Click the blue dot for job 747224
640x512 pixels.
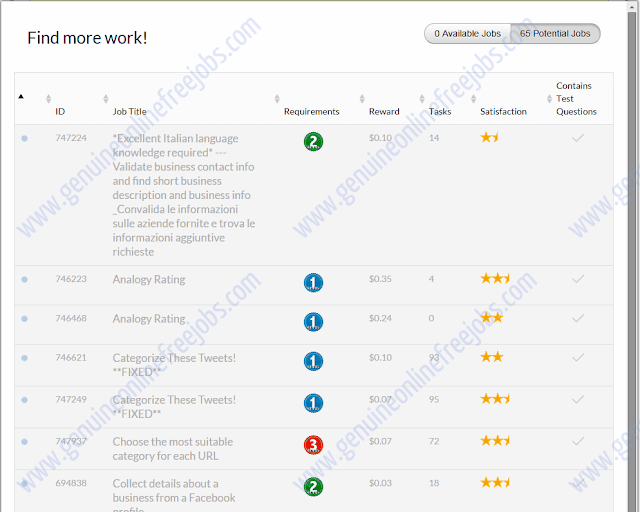point(24,138)
